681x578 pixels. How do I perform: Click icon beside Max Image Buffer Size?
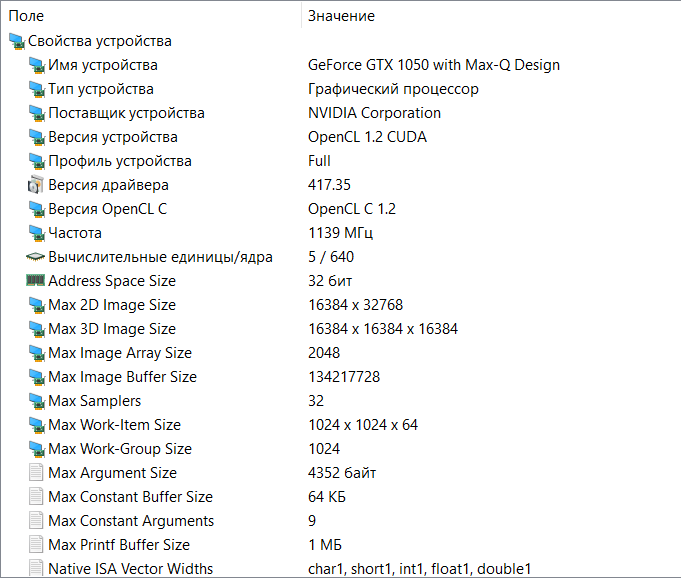click(36, 377)
